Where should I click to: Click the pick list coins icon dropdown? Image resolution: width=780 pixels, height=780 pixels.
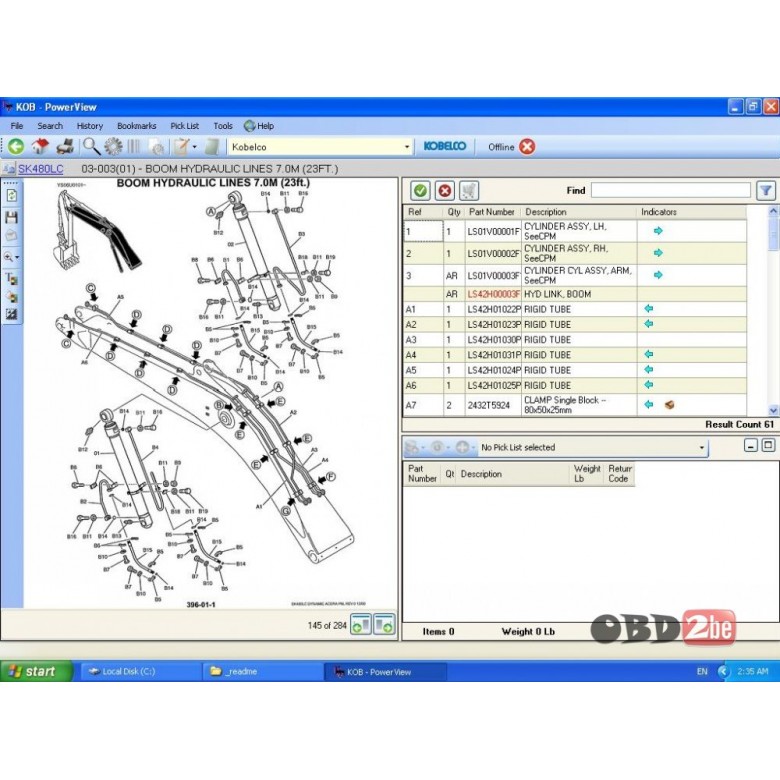pyautogui.click(x=414, y=447)
